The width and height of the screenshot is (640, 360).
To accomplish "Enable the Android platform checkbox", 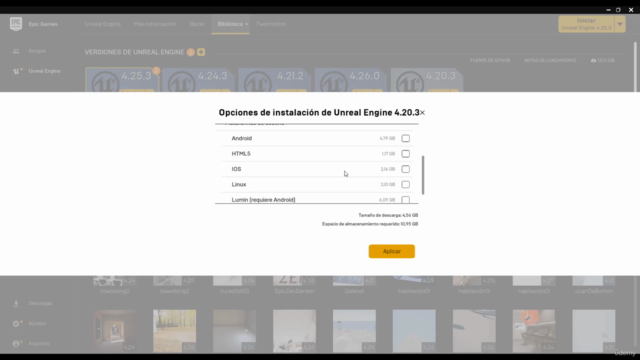I will click(x=405, y=138).
